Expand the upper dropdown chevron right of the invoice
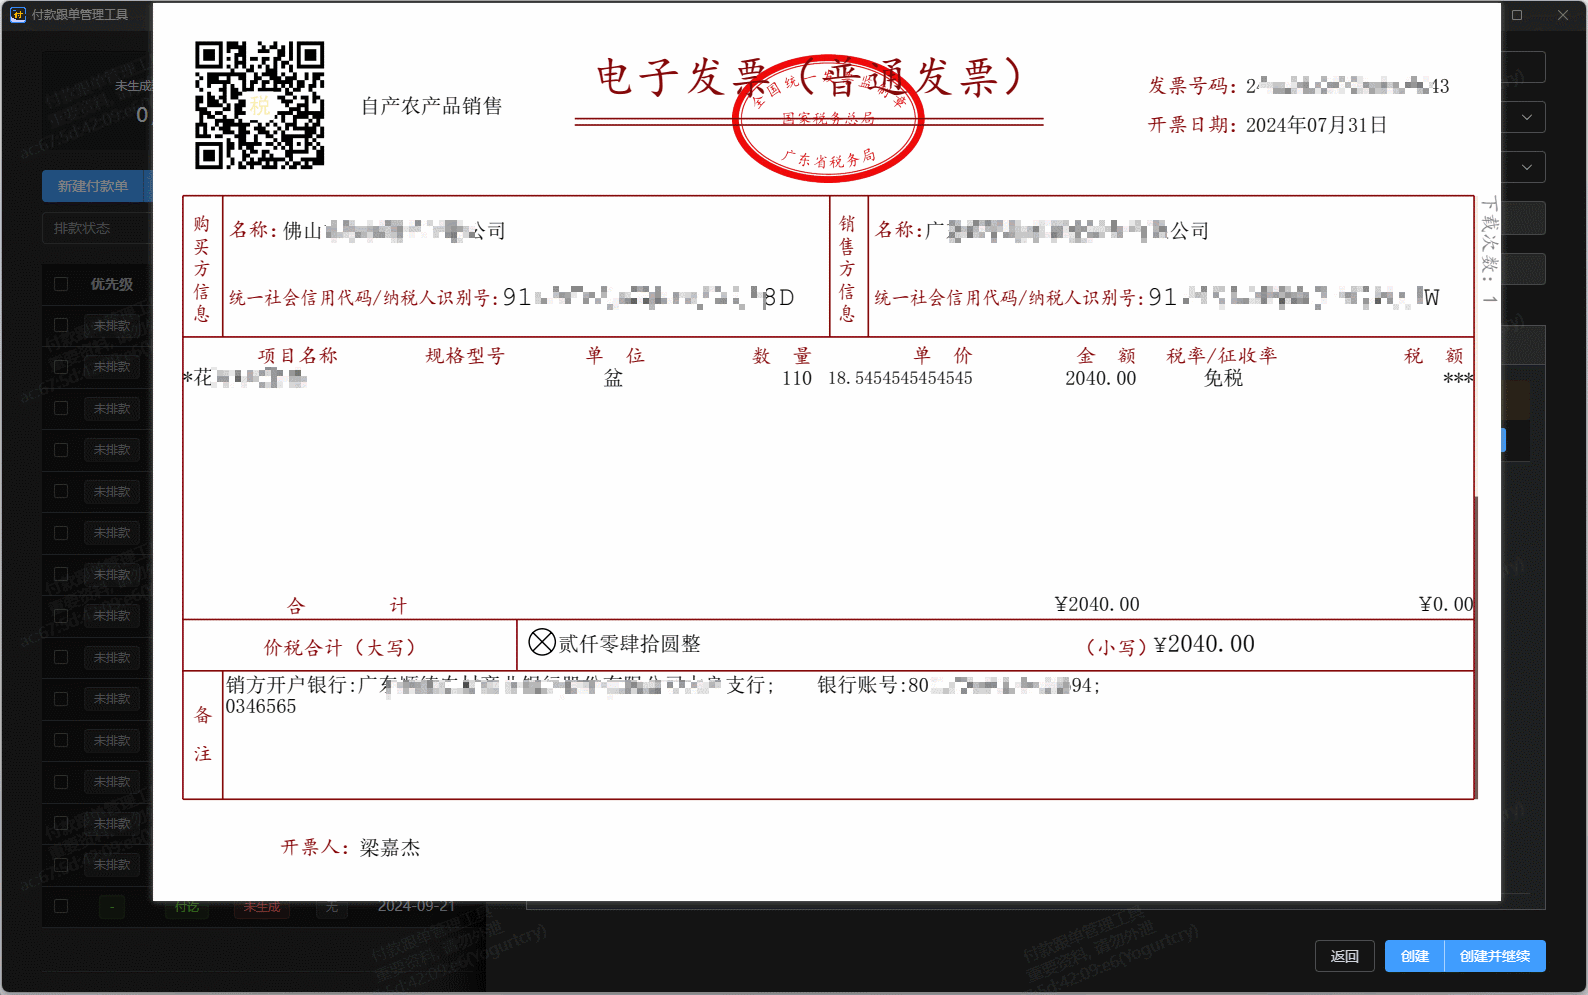Viewport: 1588px width, 995px height. click(x=1527, y=117)
